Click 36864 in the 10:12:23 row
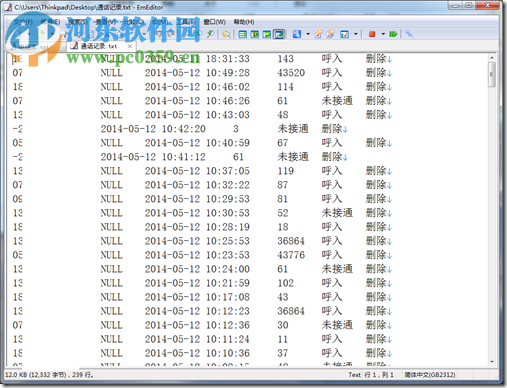The width and height of the screenshot is (507, 388). [x=291, y=311]
